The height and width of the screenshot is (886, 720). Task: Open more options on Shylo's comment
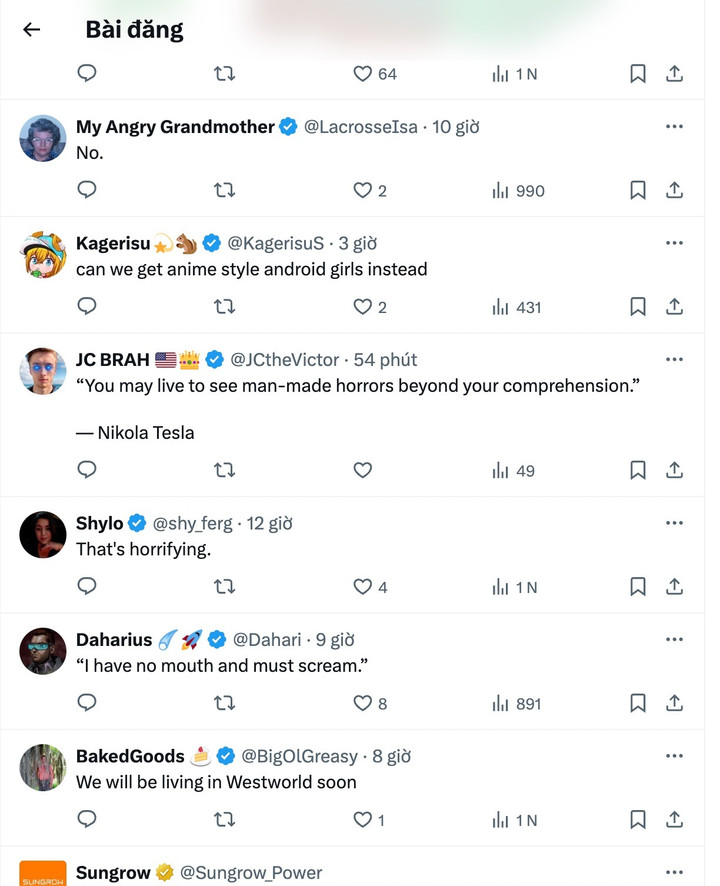pos(675,523)
